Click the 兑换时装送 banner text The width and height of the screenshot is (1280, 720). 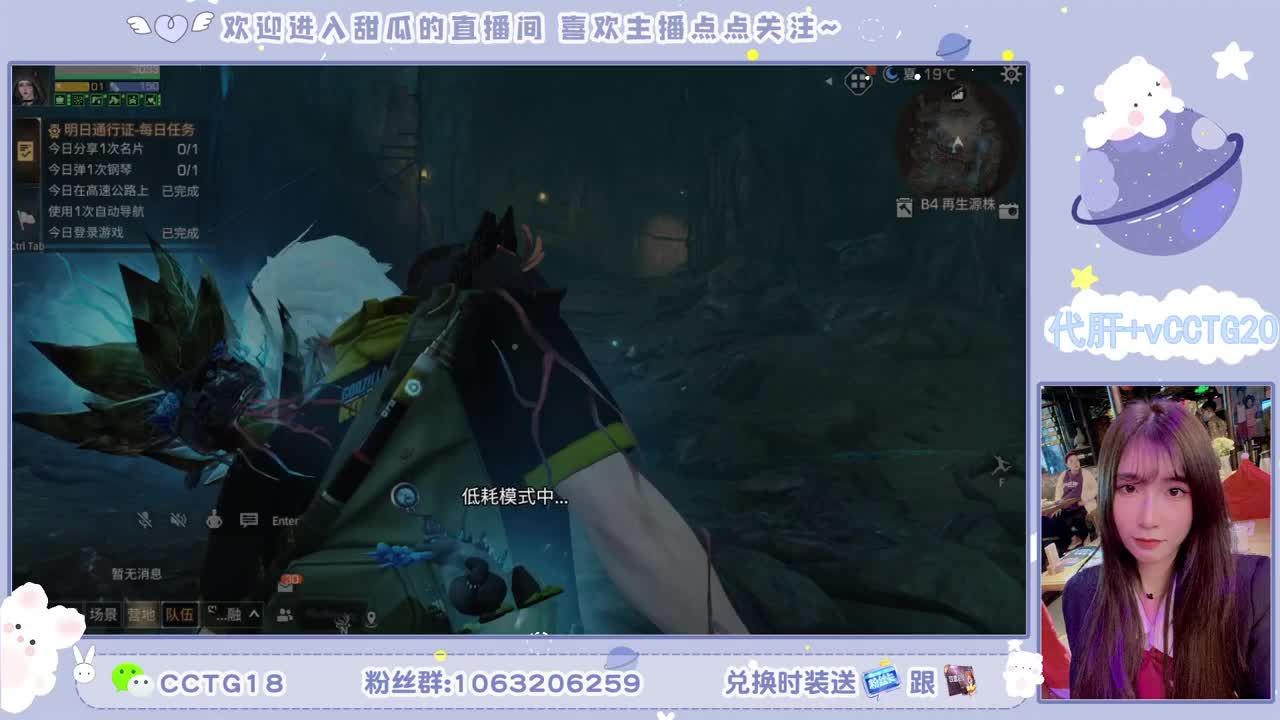[789, 683]
